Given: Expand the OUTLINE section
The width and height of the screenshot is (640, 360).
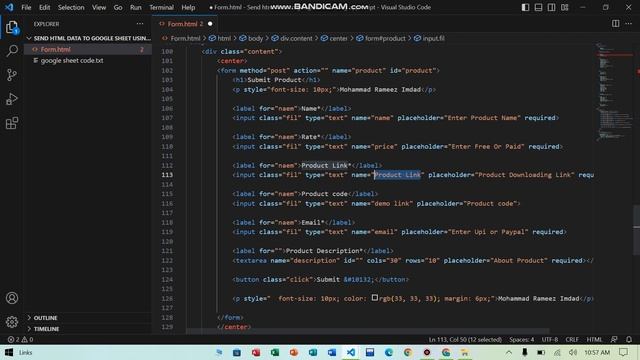Looking at the screenshot, I should (x=88, y=318).
